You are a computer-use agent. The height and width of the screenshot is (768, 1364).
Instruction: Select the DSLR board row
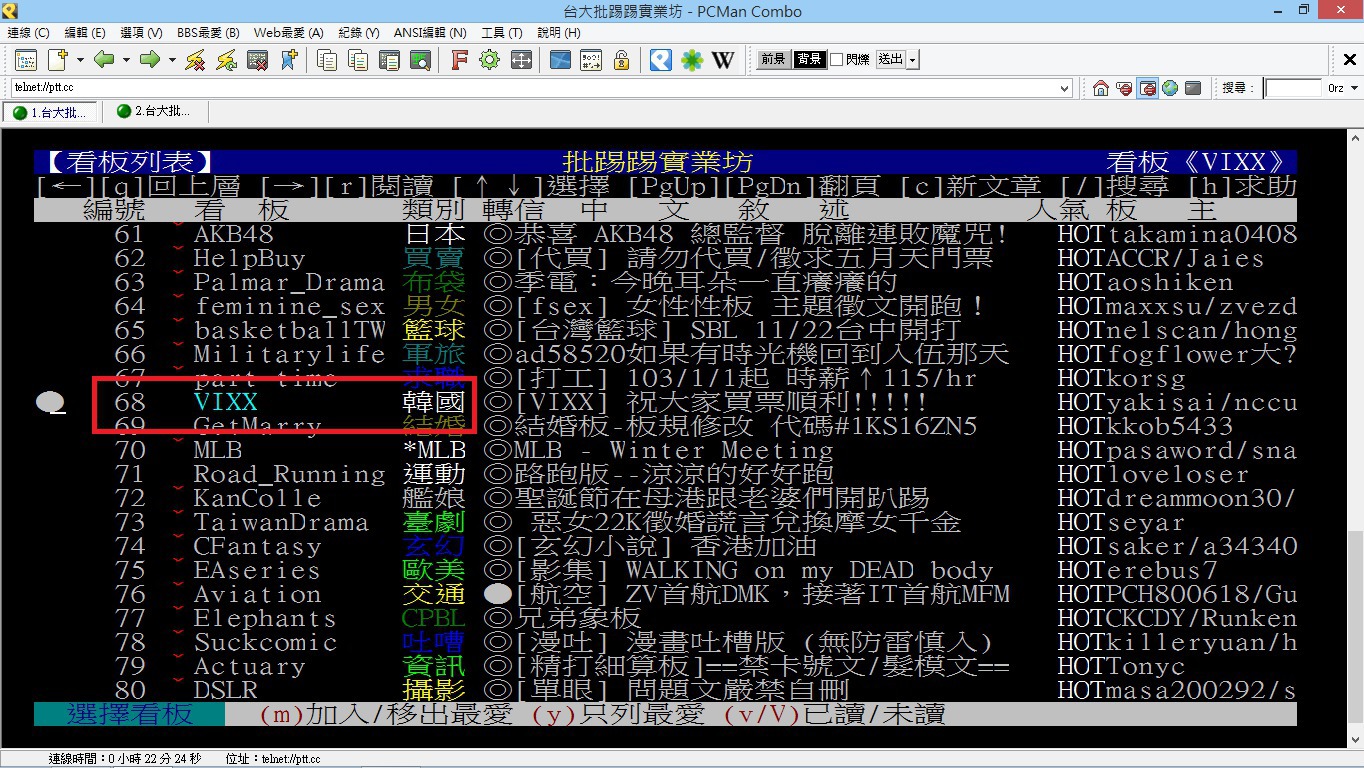(665, 691)
